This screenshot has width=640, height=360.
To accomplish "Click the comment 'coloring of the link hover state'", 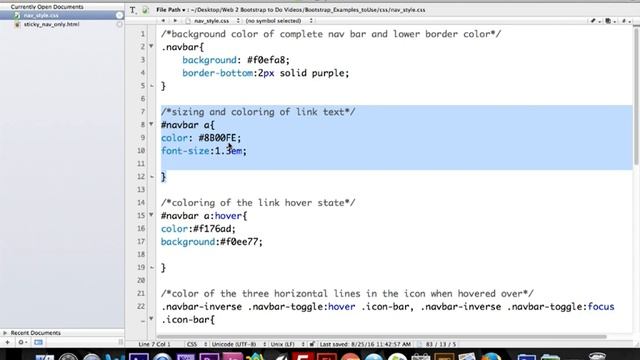I will pos(258,203).
